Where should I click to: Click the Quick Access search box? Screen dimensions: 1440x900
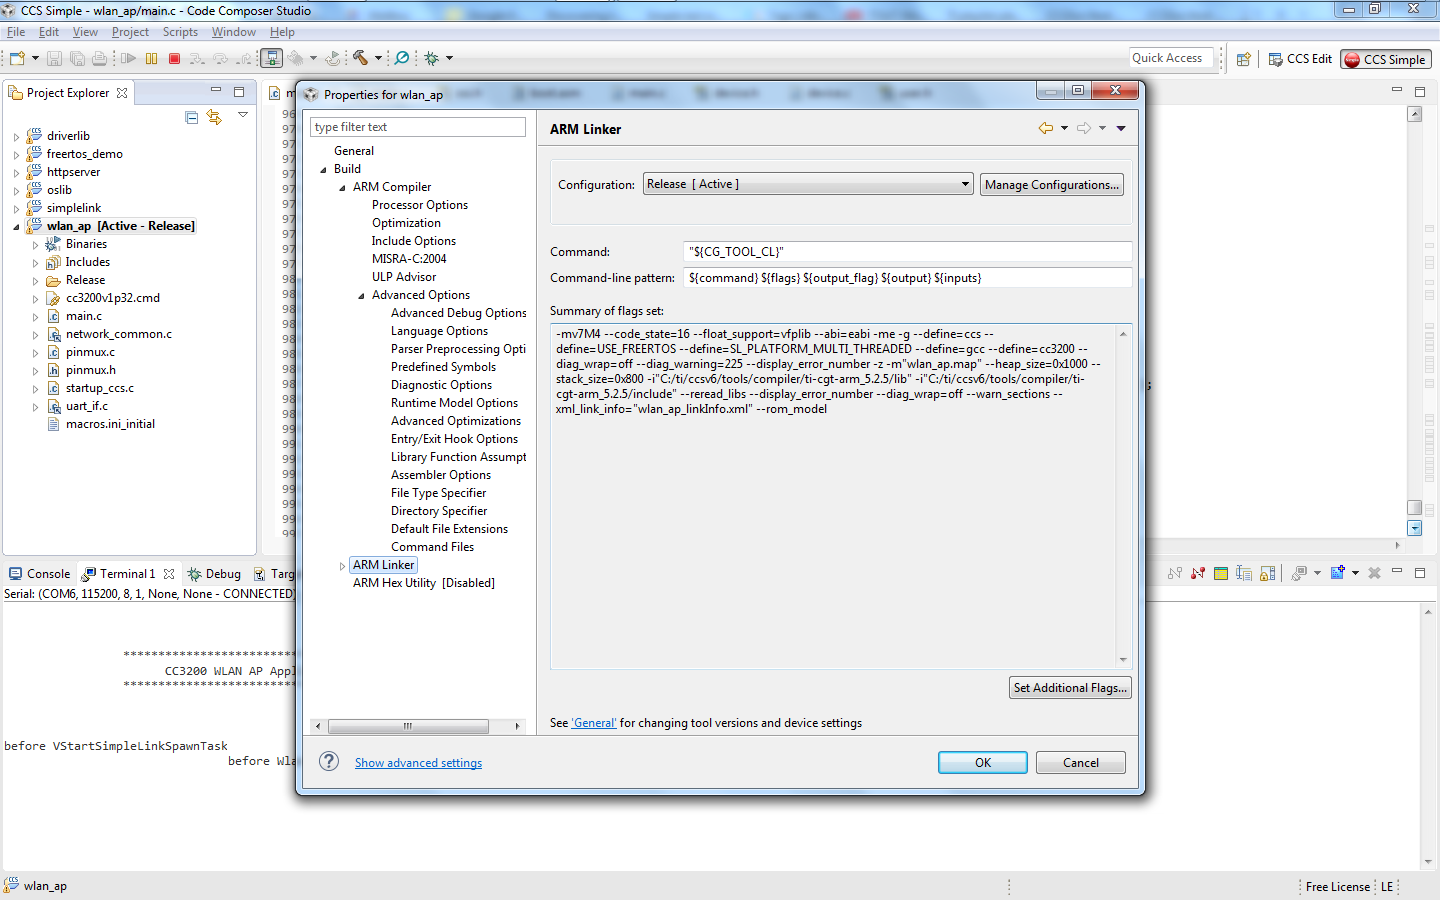tap(1171, 58)
